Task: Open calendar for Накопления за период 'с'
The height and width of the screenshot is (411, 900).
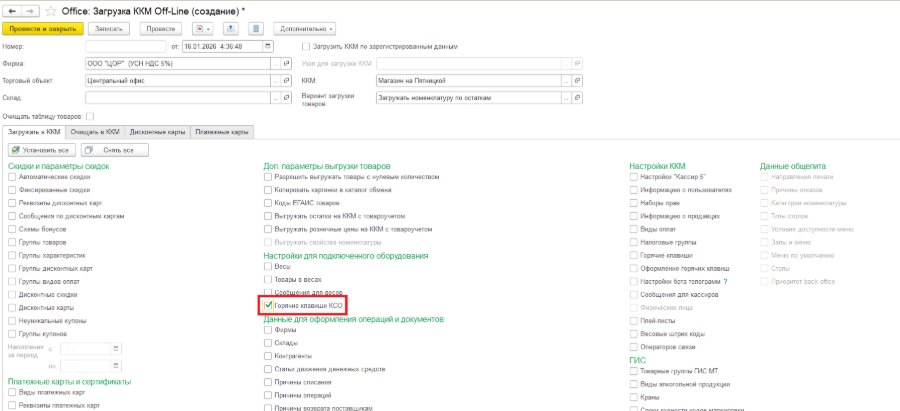Action: point(115,348)
